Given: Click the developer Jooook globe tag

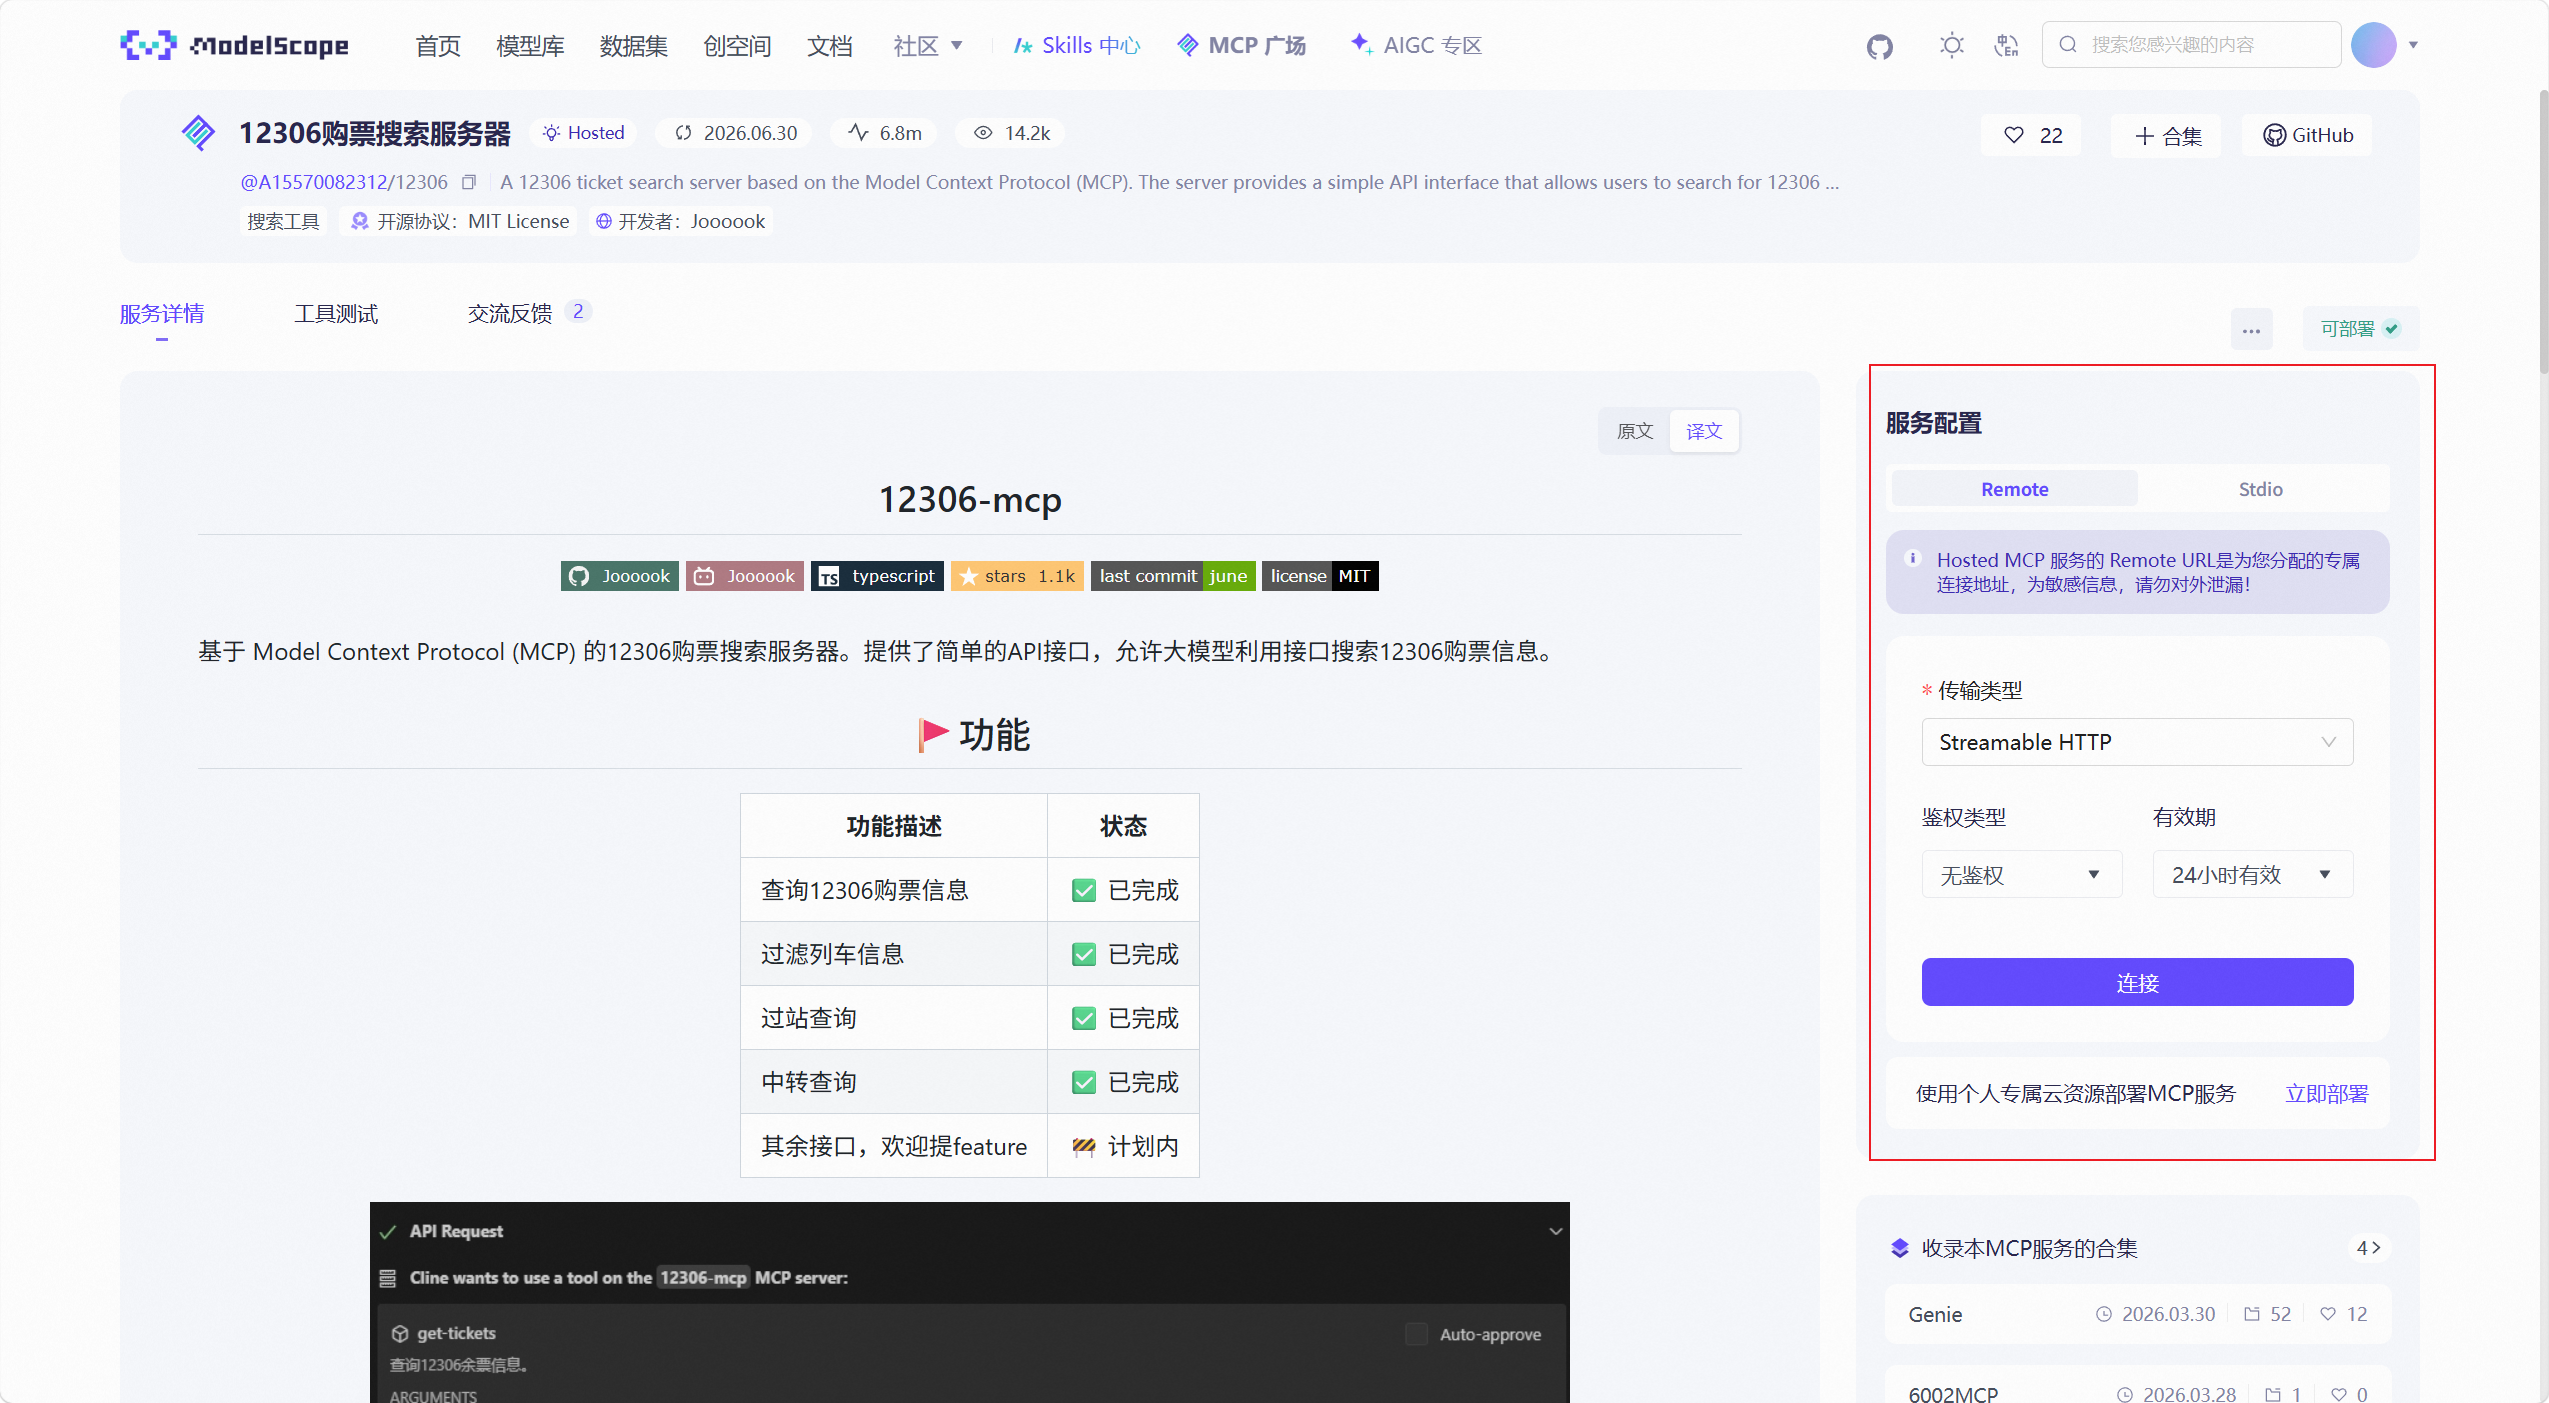Looking at the screenshot, I should pyautogui.click(x=680, y=221).
